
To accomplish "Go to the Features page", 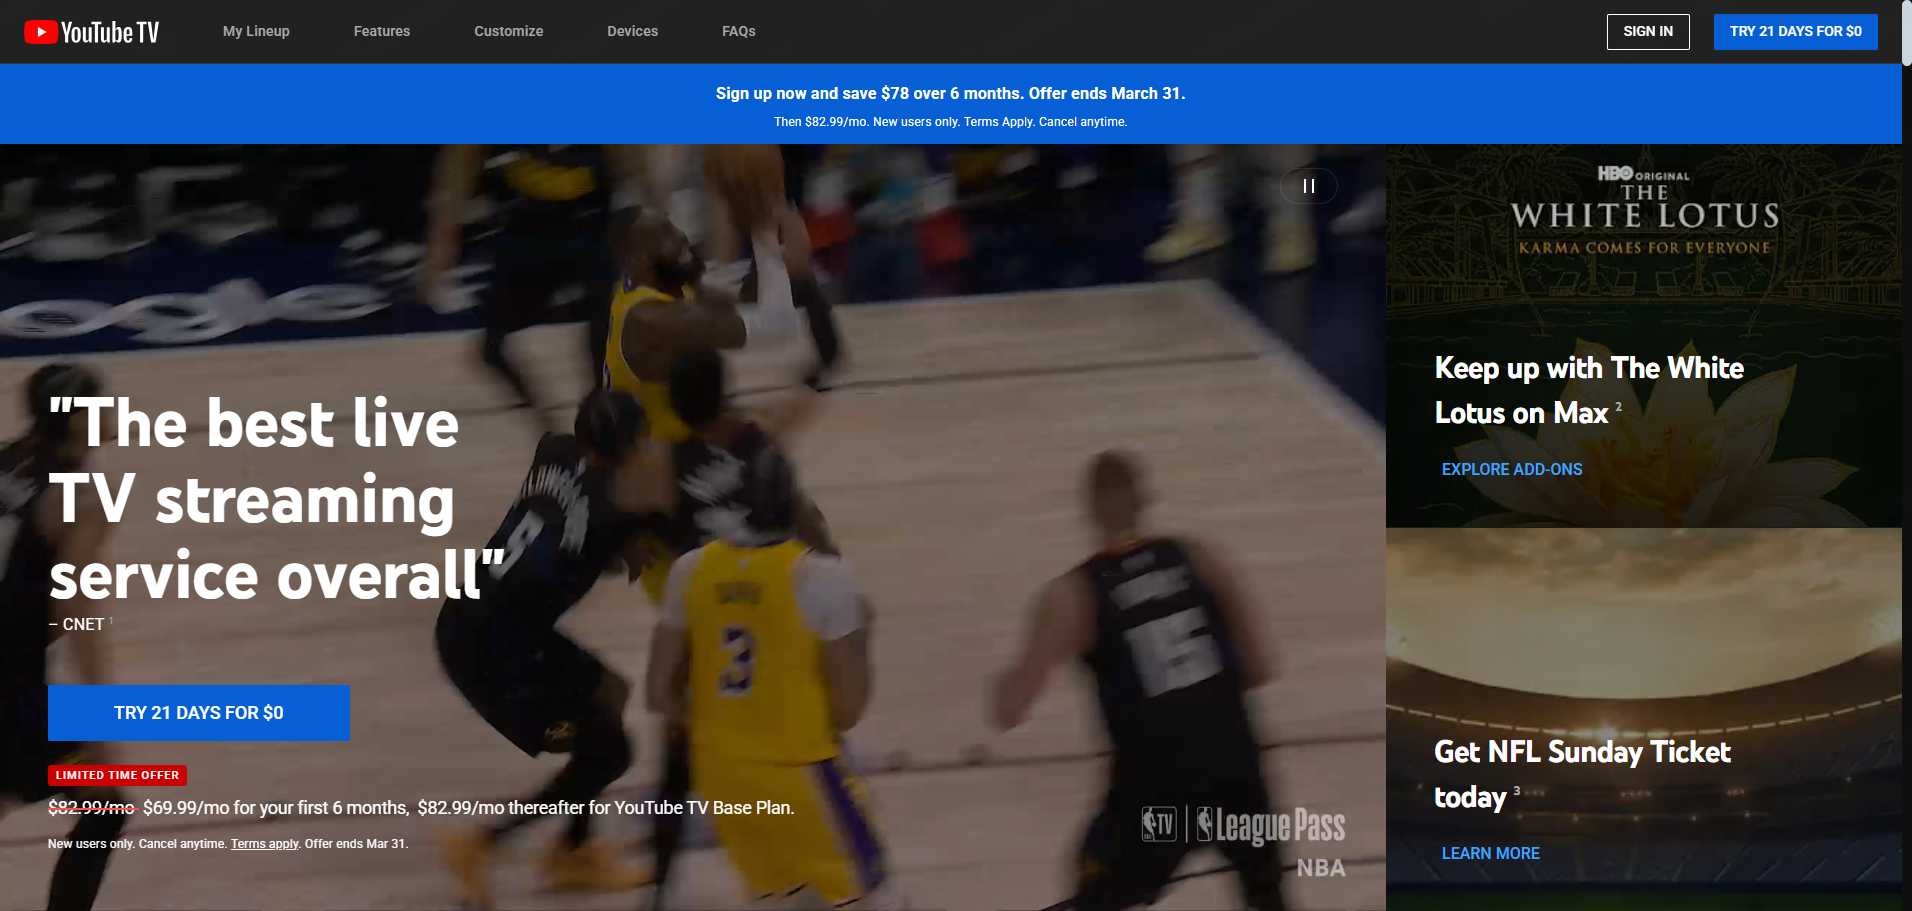I will coord(381,31).
